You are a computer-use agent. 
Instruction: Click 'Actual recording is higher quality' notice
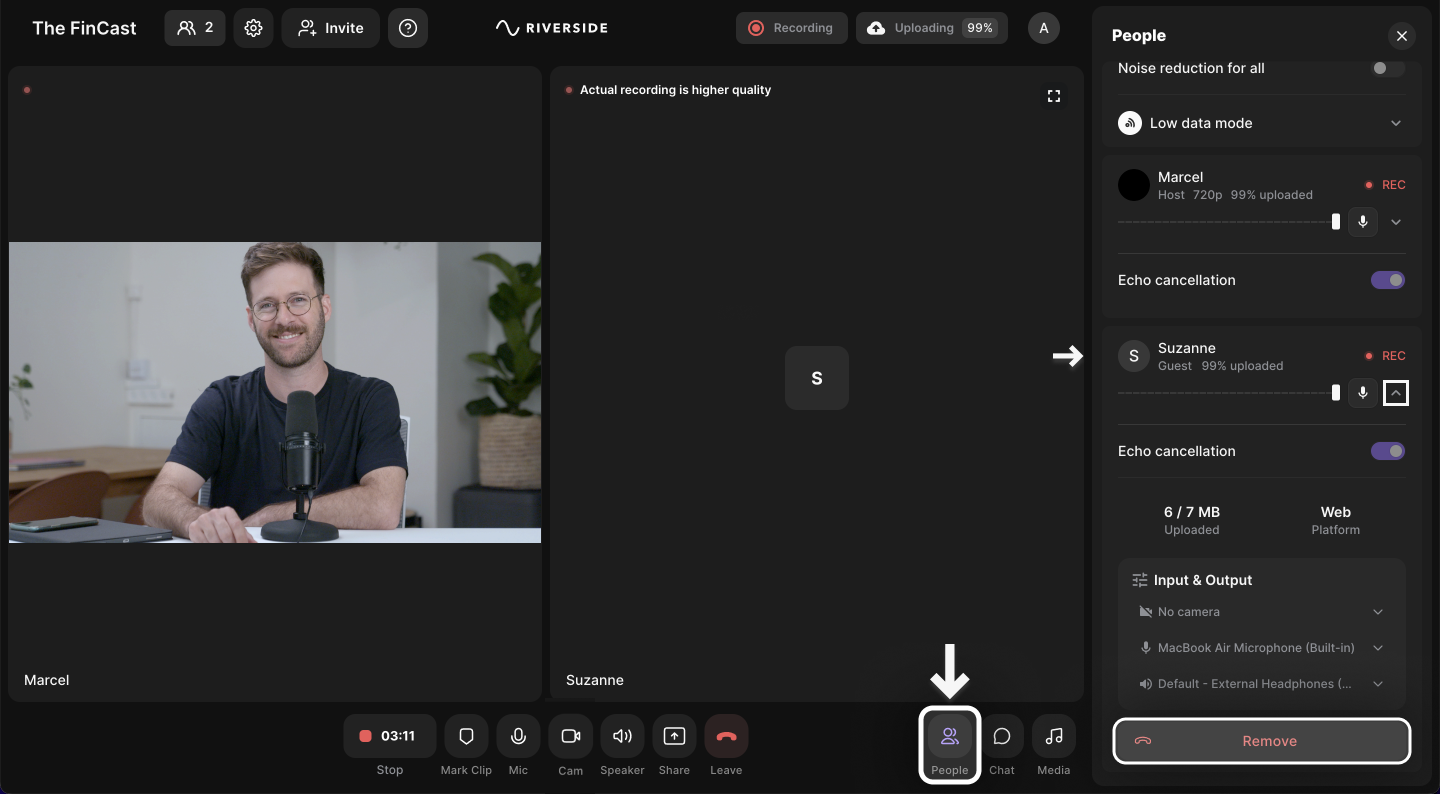675,90
